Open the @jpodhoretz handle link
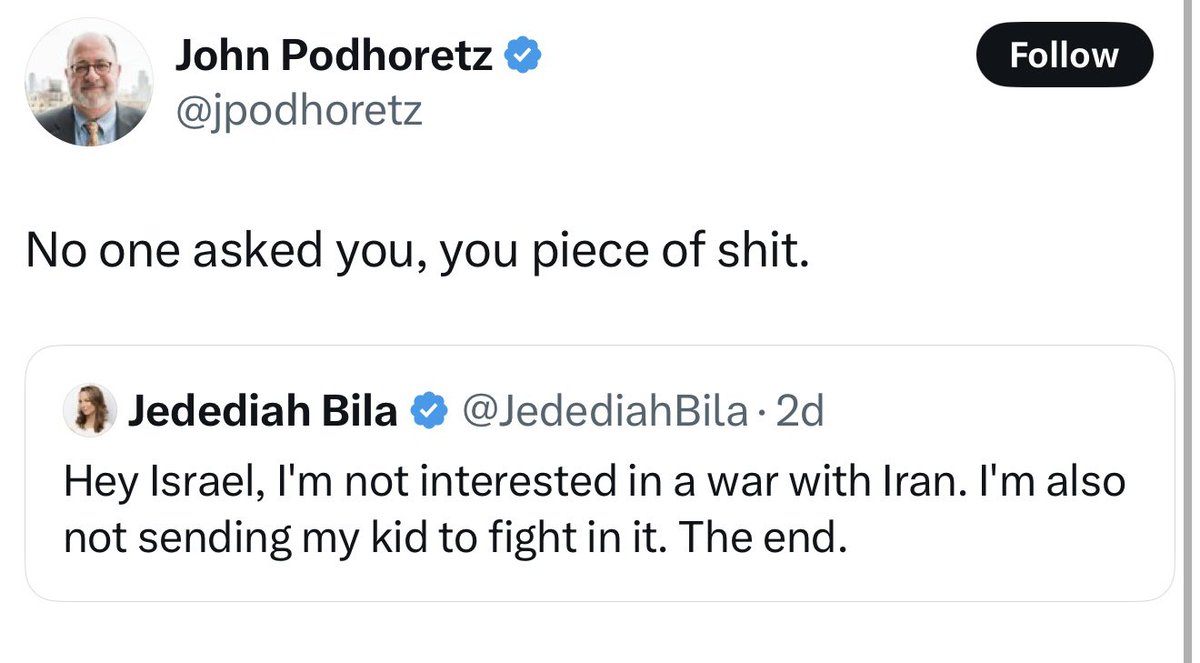The width and height of the screenshot is (1200, 663). [x=299, y=110]
